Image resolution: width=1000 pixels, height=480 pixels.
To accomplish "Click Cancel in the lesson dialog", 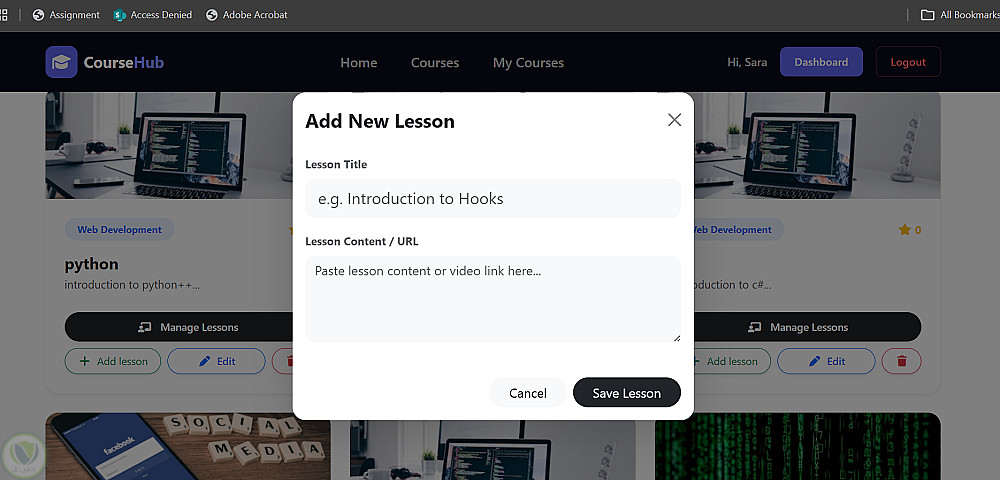I will [528, 393].
